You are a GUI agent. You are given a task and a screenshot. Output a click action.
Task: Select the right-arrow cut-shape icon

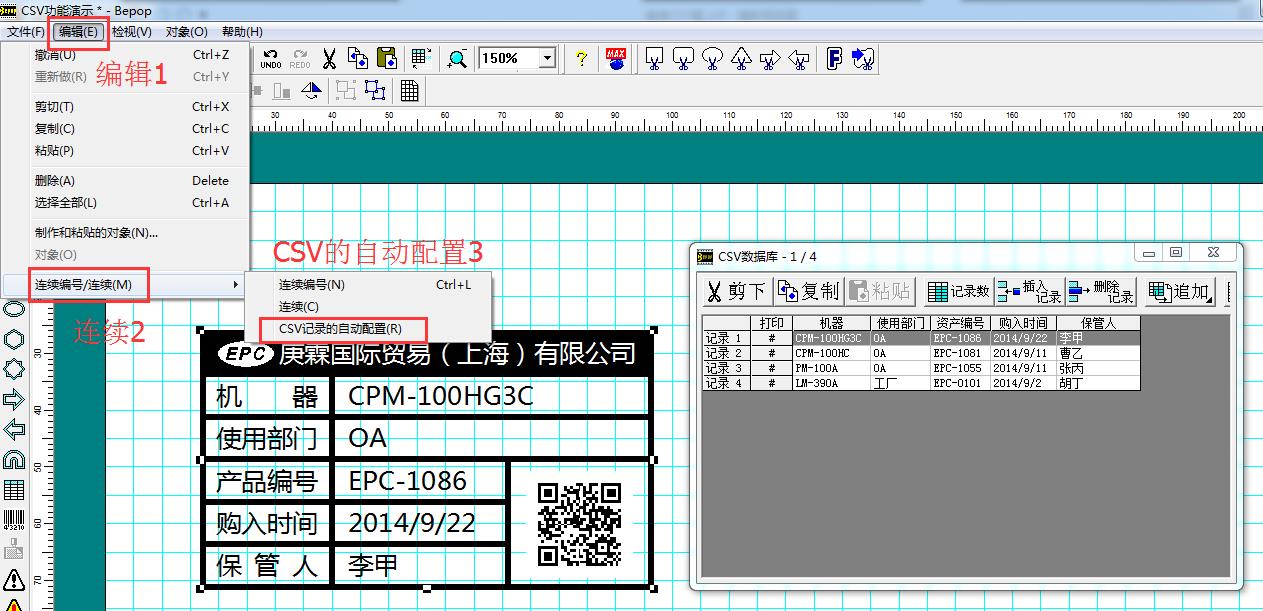[770, 59]
